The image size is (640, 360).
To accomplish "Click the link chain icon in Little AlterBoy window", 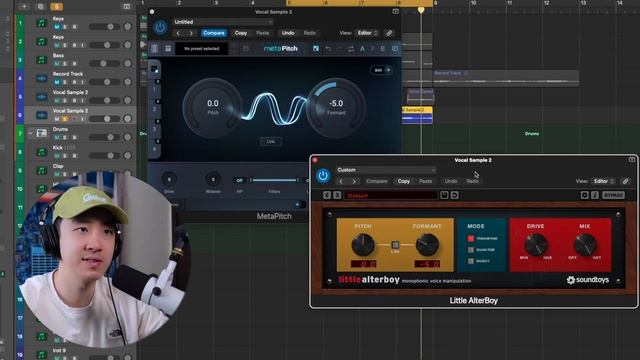I will pyautogui.click(x=625, y=181).
